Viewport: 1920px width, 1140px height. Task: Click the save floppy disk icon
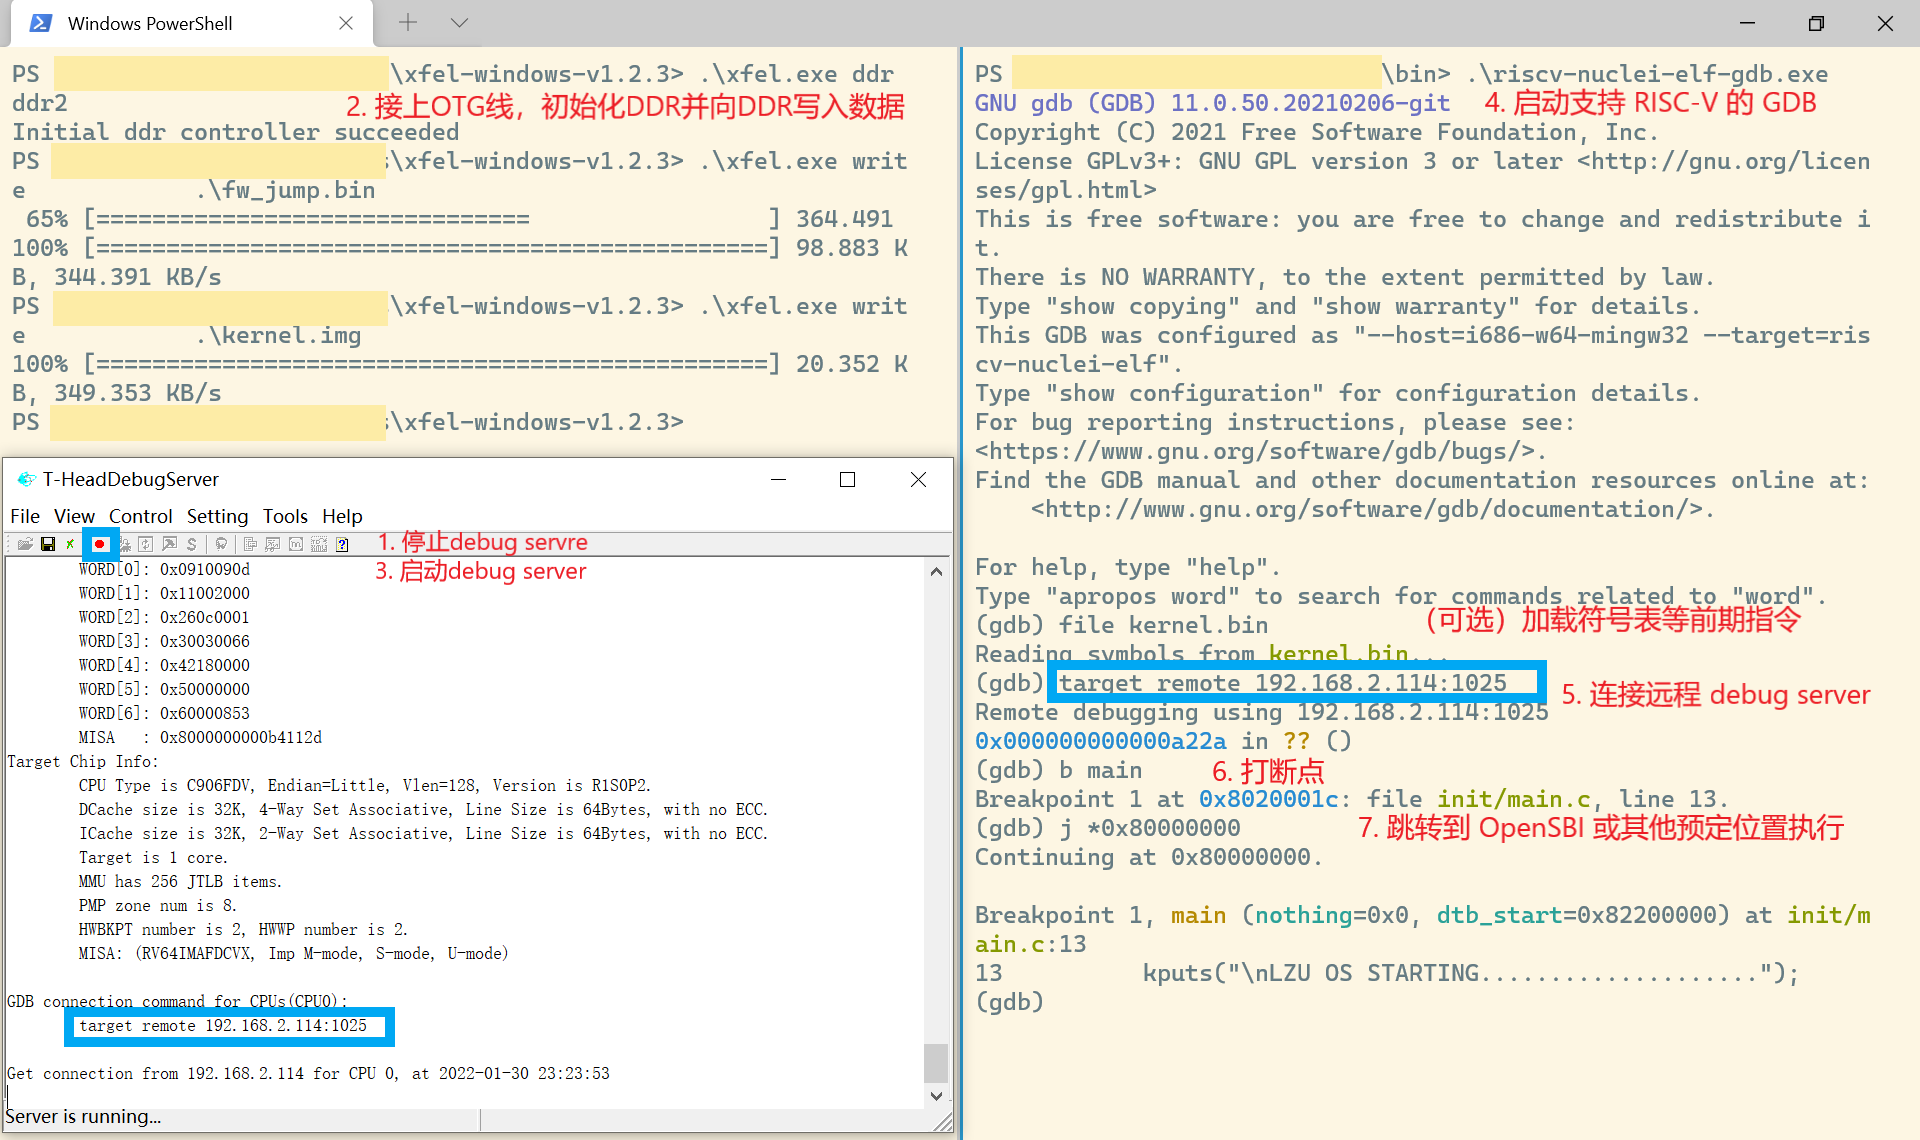48,544
